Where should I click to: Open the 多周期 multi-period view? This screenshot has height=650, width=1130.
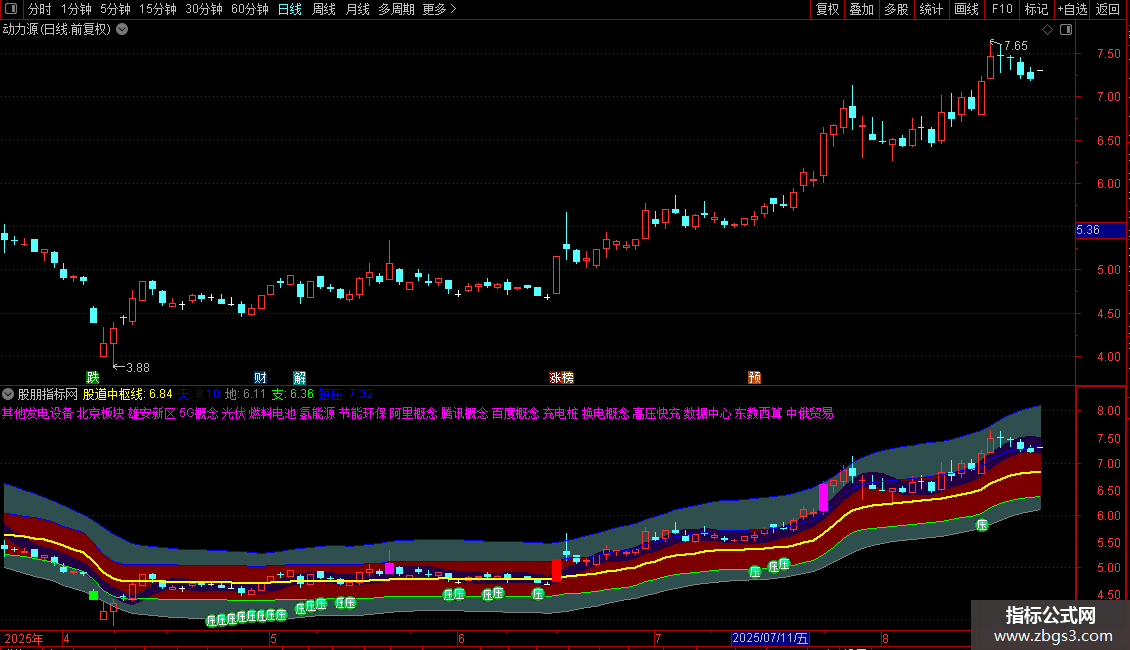396,9
